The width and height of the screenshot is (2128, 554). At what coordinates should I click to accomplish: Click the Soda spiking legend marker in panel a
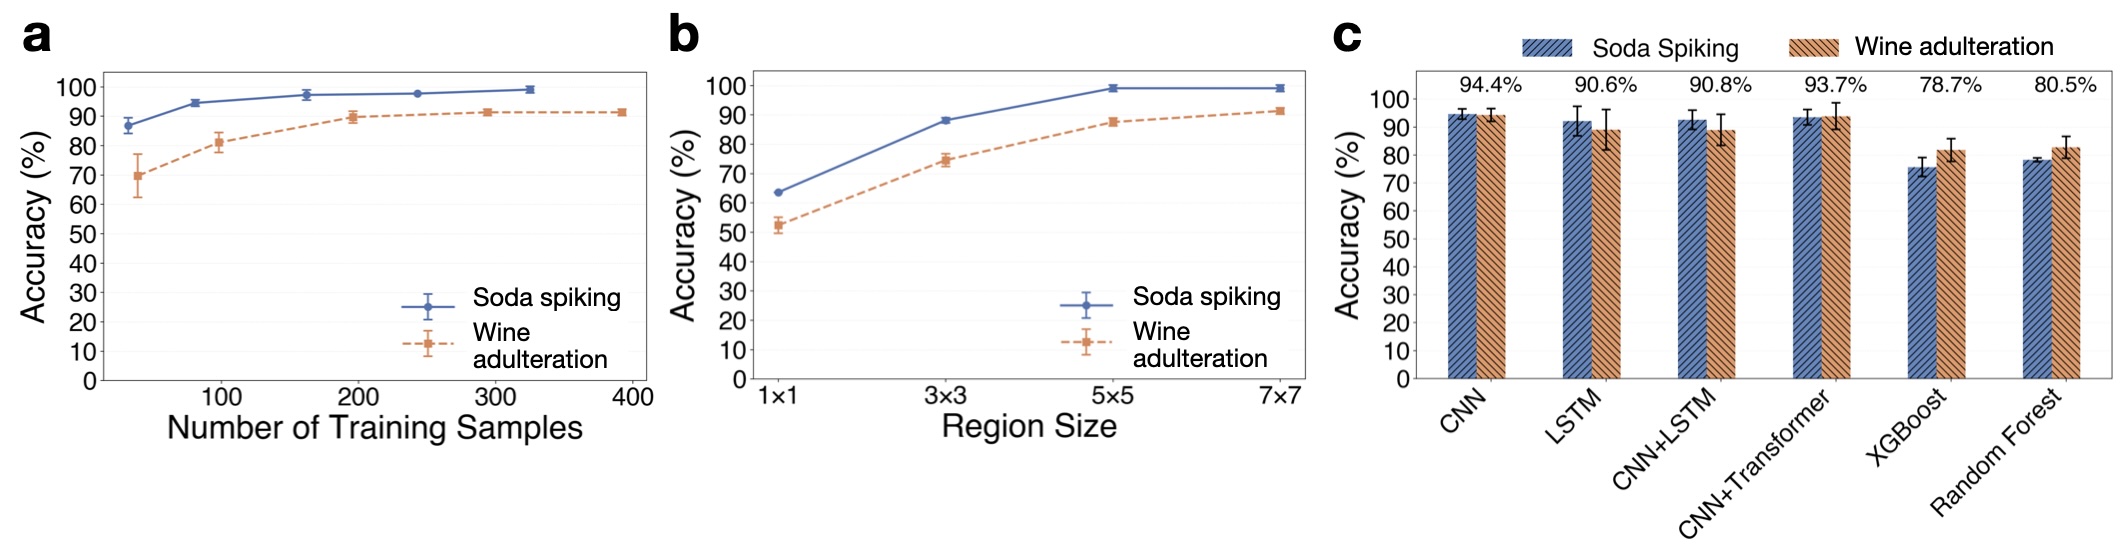(x=428, y=306)
